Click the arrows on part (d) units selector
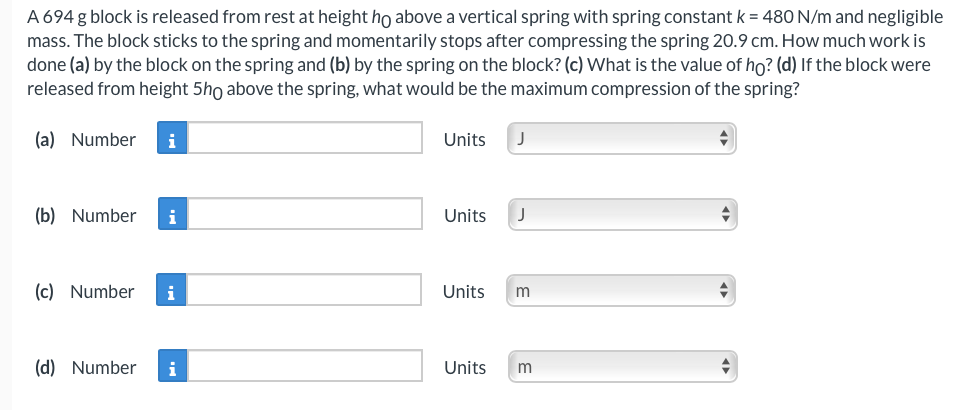970x410 pixels. [725, 368]
